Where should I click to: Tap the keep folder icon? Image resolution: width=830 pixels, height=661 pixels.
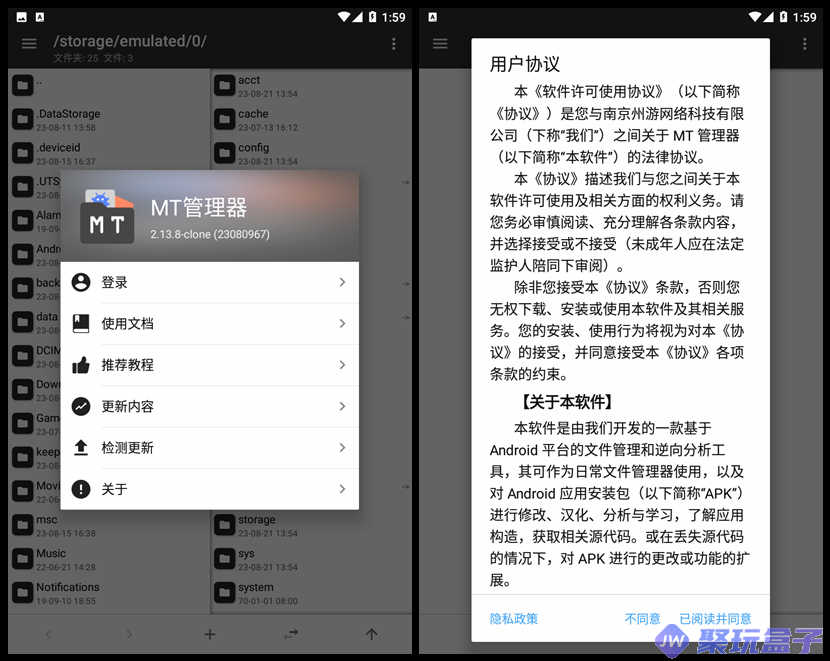22,457
